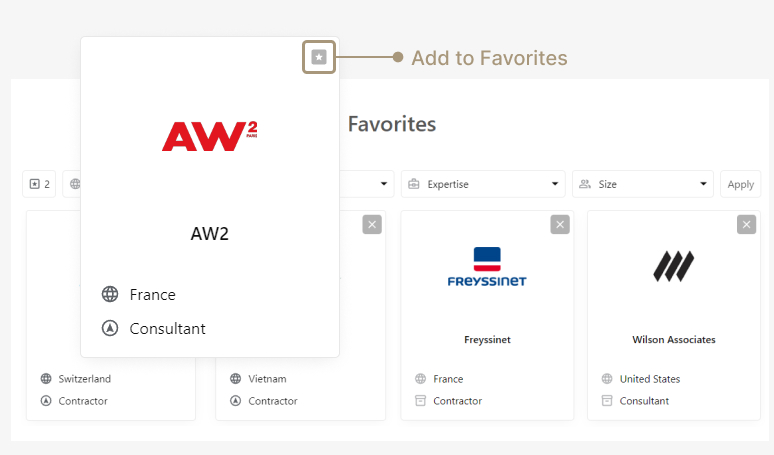Click the red AW2 logo
The width and height of the screenshot is (774, 455).
[x=210, y=136]
